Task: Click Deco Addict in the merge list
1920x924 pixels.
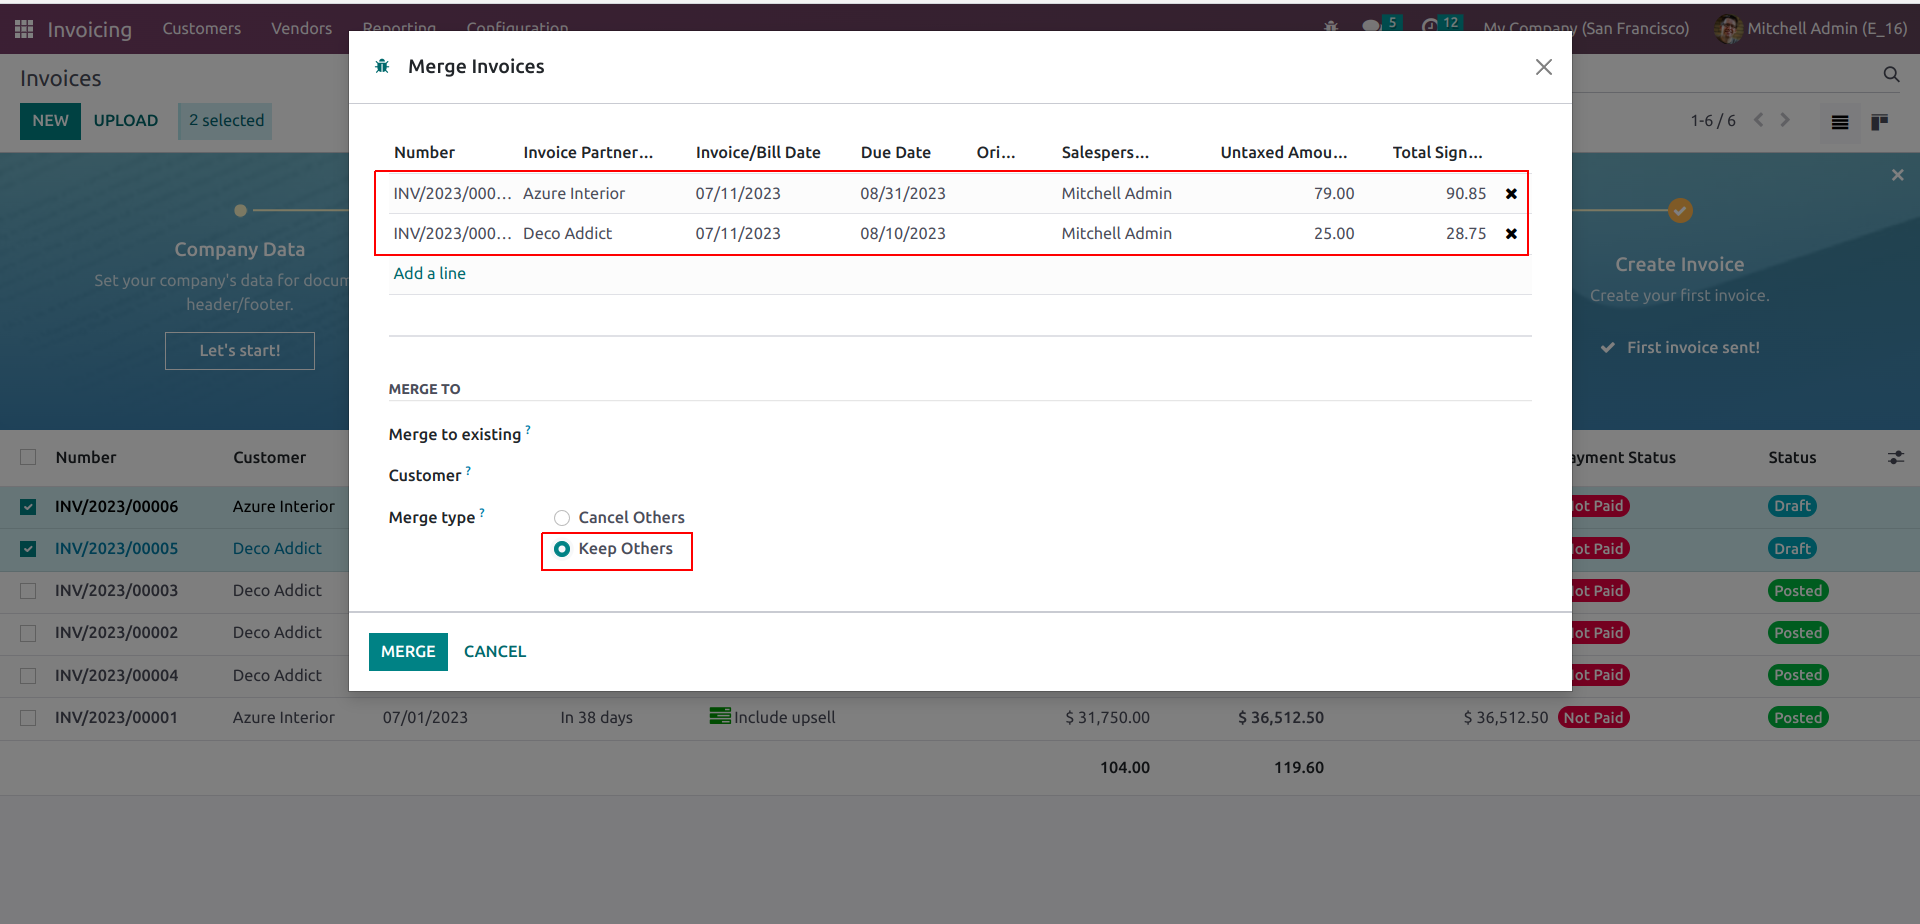Action: pos(567,233)
